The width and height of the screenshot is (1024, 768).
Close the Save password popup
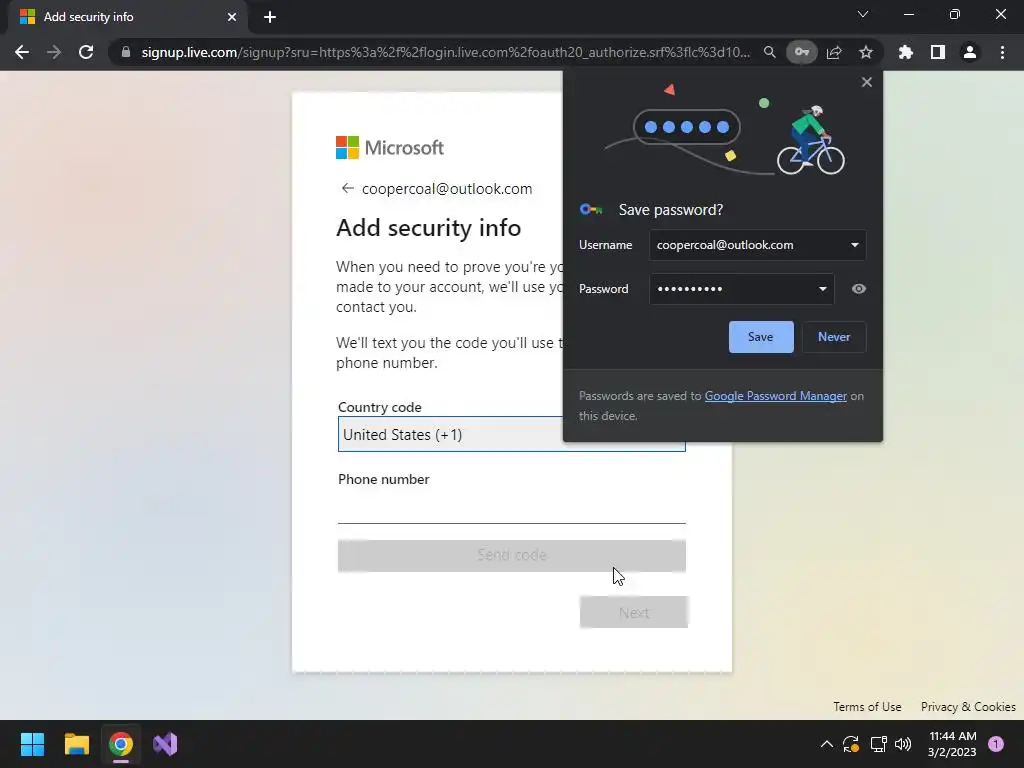coord(867,82)
